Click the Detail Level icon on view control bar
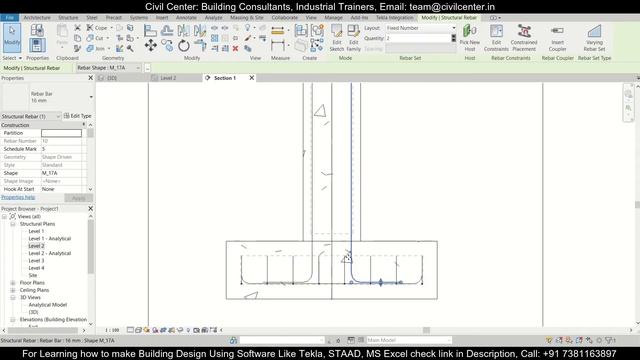Image resolution: width=640 pixels, height=360 pixels. click(130, 330)
